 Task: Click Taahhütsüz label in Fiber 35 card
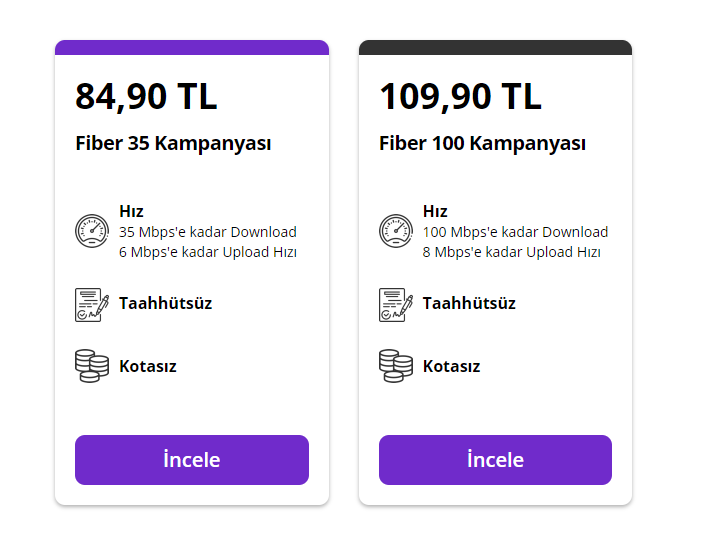(x=165, y=303)
